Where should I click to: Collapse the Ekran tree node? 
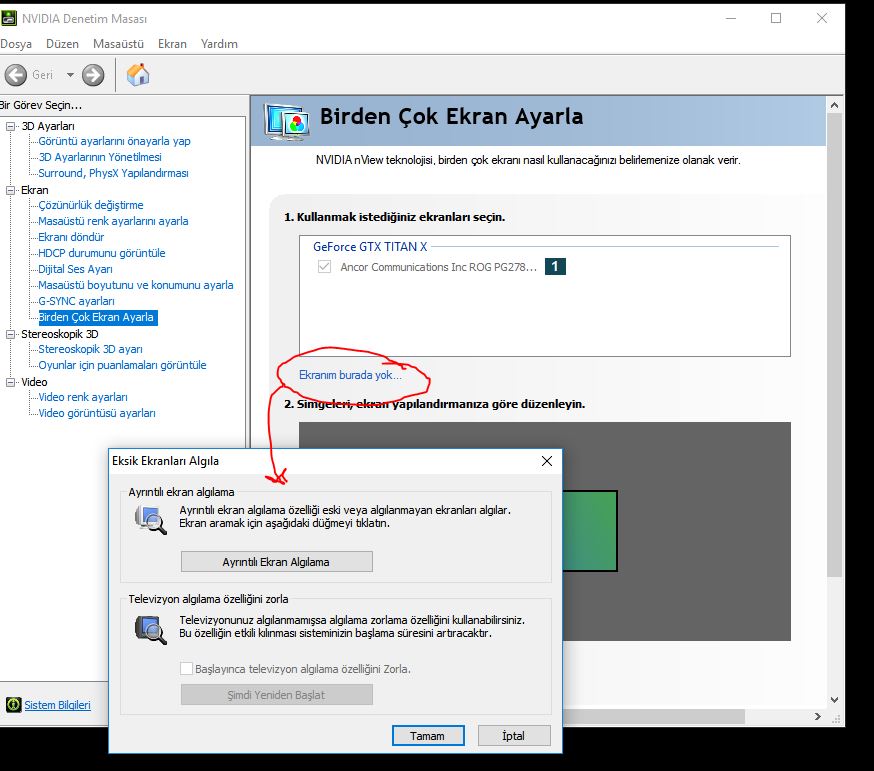pyautogui.click(x=10, y=190)
